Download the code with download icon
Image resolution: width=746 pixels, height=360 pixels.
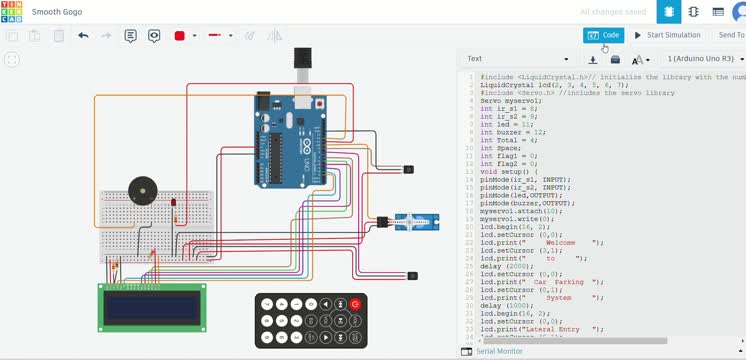(592, 59)
